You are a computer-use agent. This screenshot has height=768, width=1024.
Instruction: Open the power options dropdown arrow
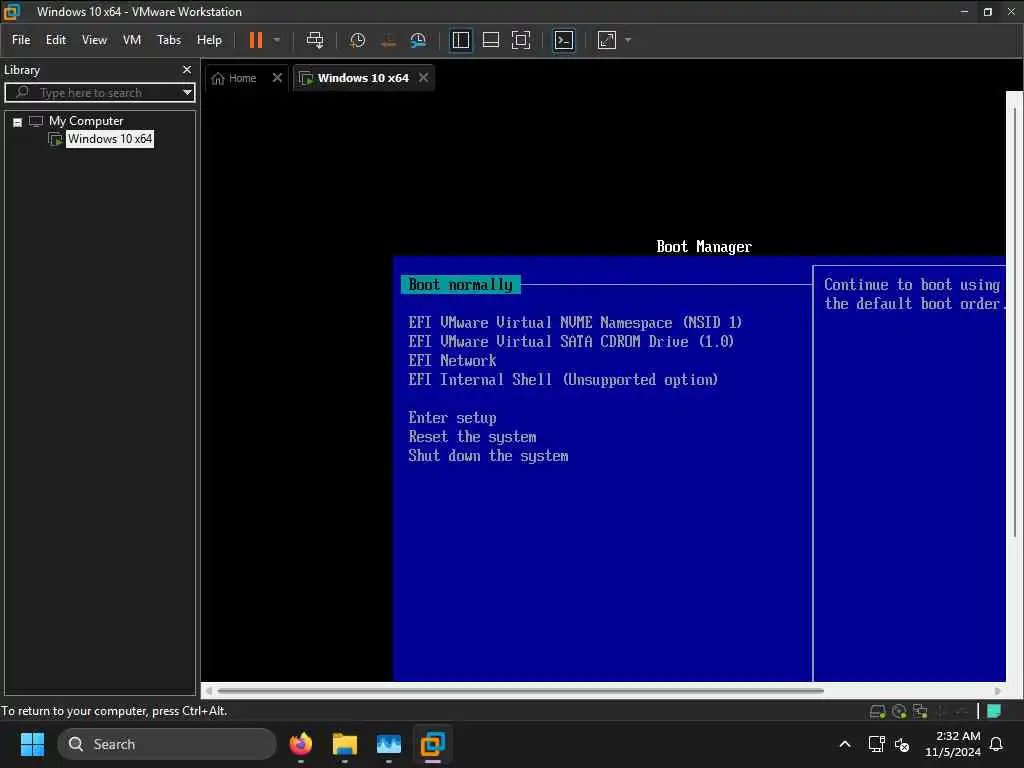[277, 40]
